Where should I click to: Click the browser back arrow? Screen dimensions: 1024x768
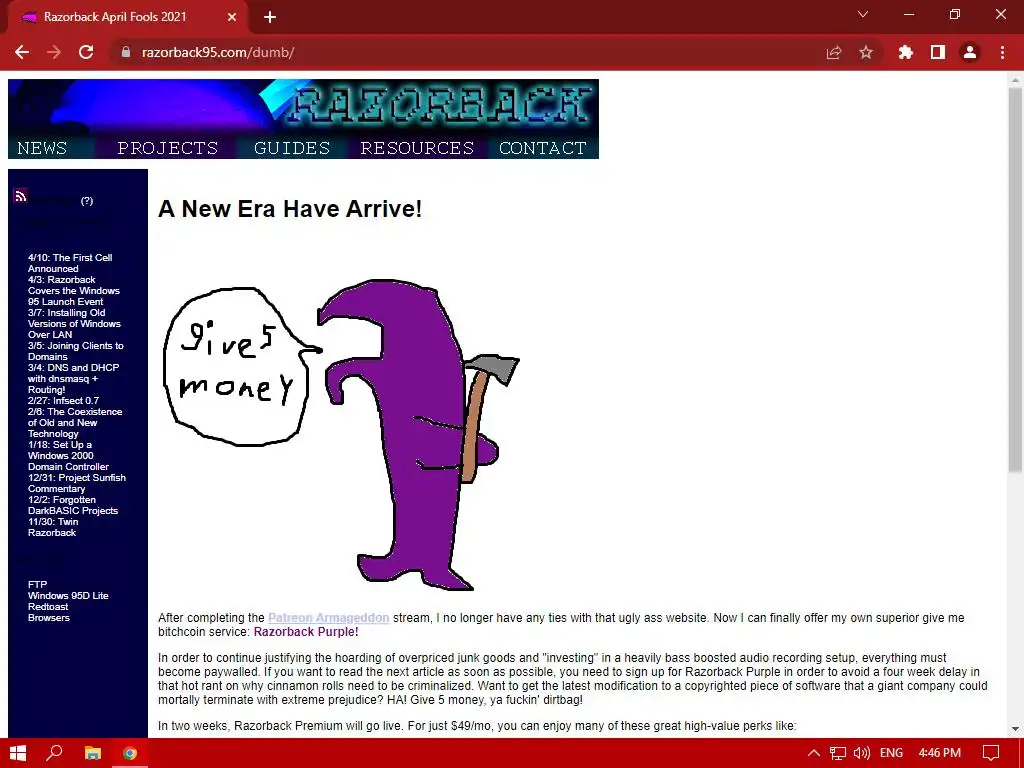pos(22,52)
